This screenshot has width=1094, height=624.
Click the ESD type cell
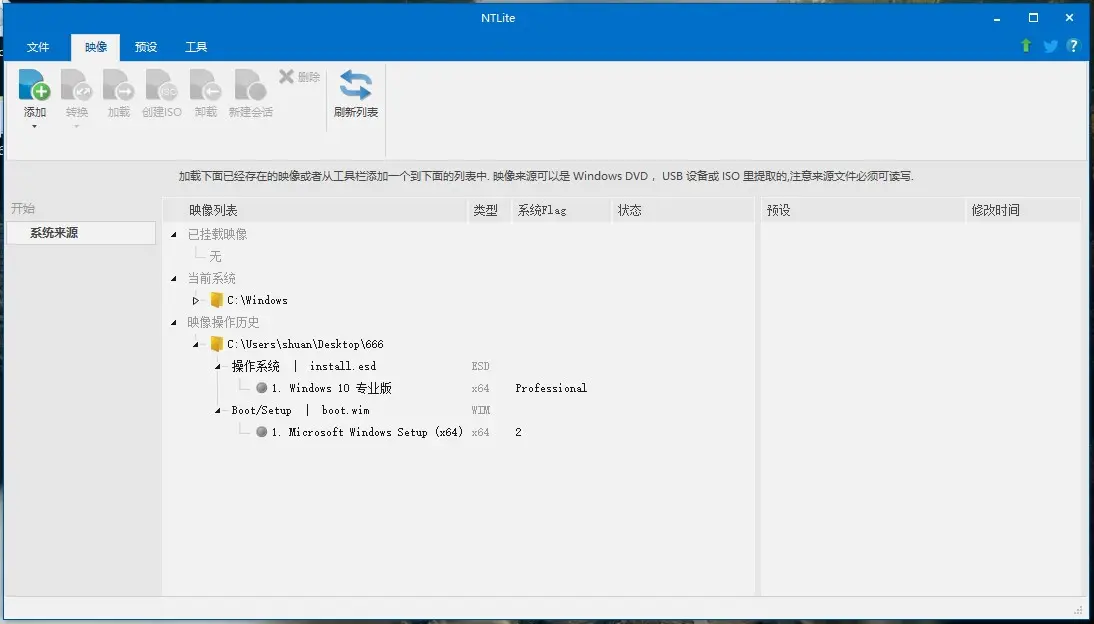(x=481, y=366)
